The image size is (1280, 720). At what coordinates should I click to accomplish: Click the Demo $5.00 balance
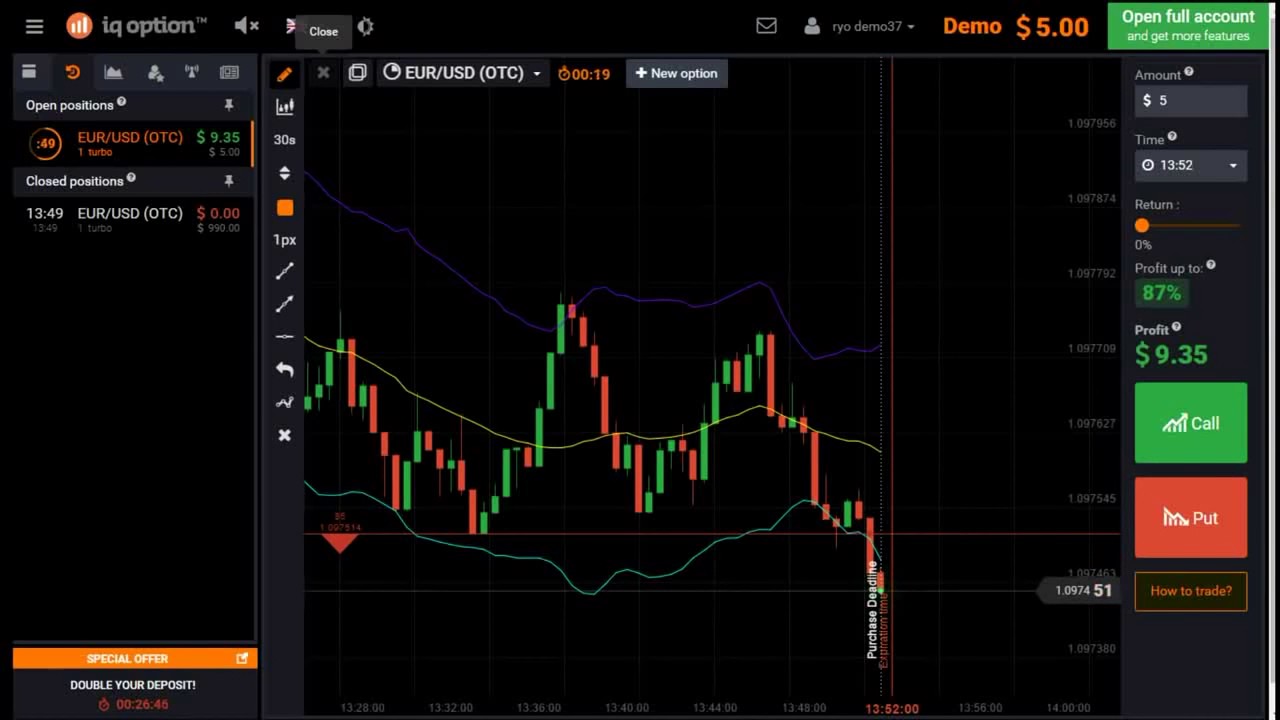click(x=1015, y=27)
